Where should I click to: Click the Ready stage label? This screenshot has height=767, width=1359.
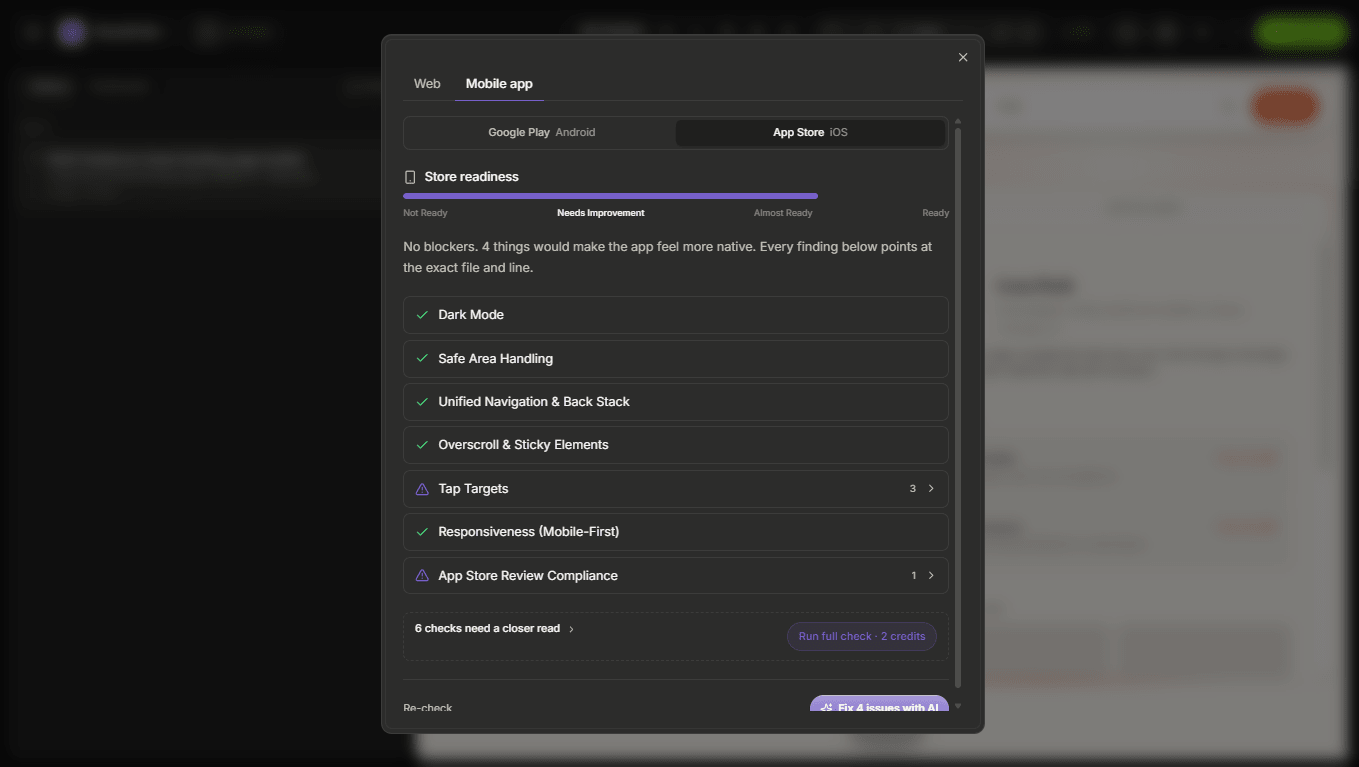pos(936,213)
